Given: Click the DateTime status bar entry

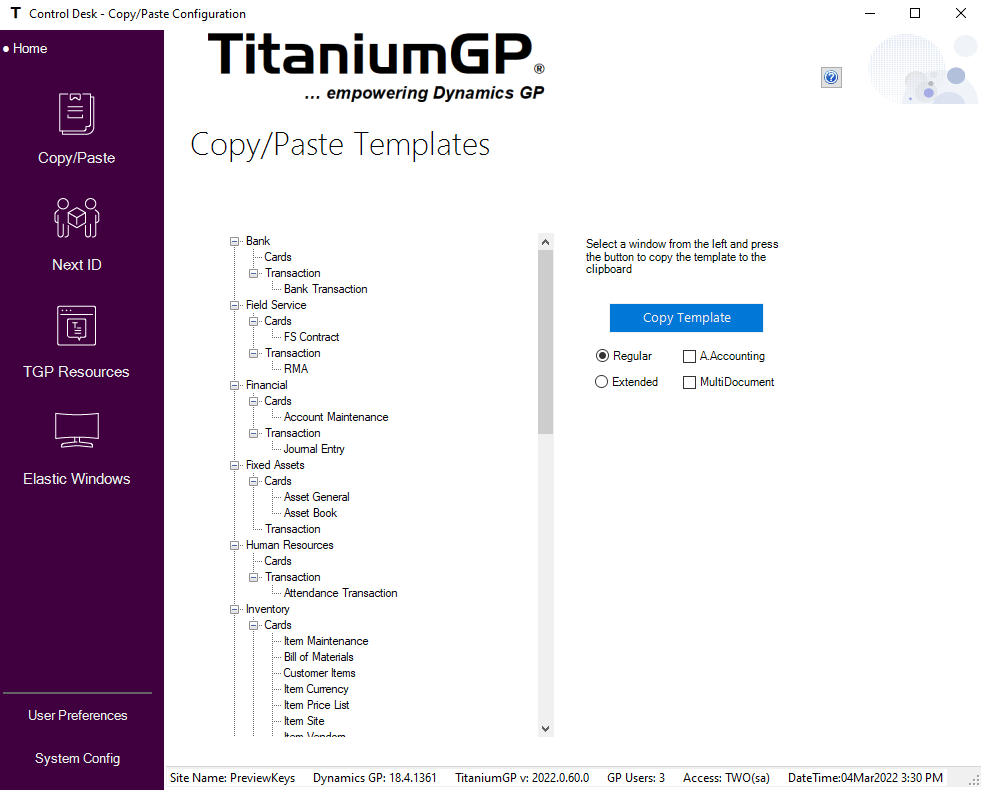Looking at the screenshot, I should (865, 778).
